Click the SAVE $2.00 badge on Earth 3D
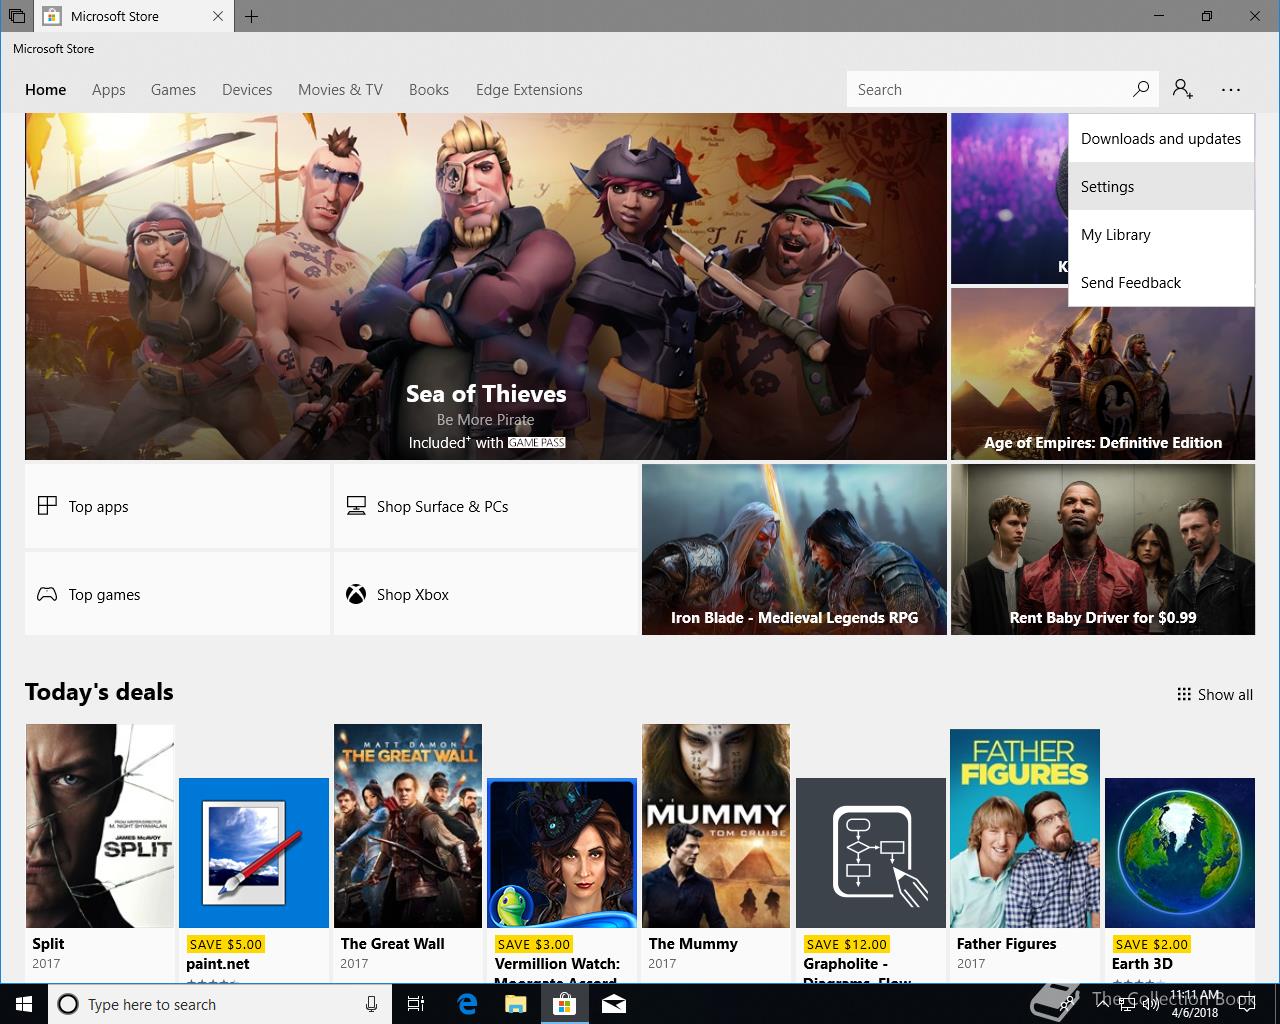Viewport: 1280px width, 1024px height. [x=1151, y=944]
